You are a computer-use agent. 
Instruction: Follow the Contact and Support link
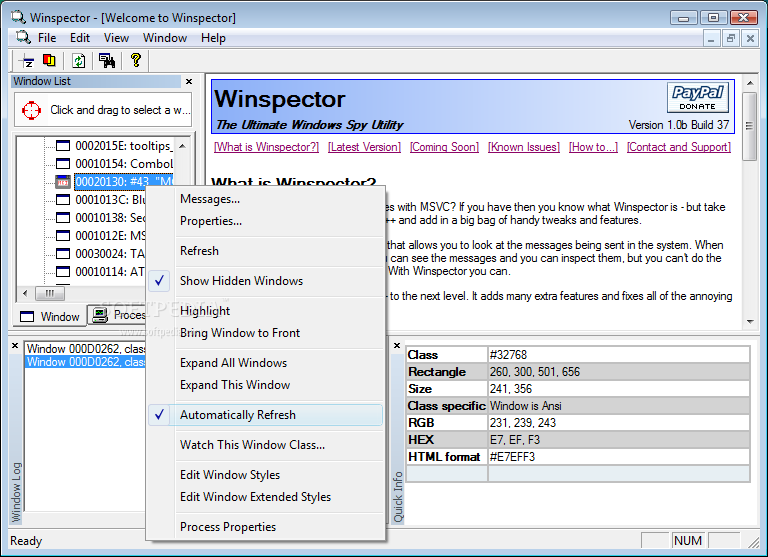[678, 147]
